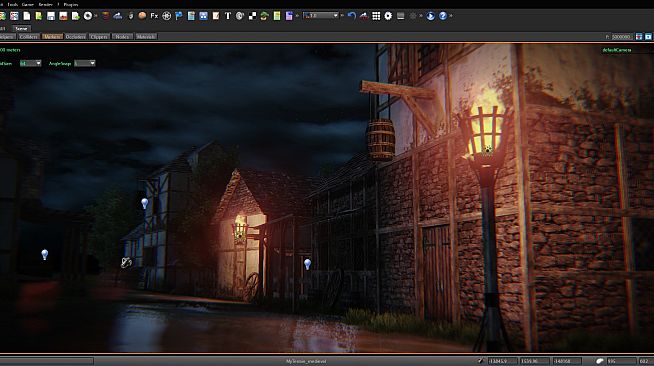Click the gray monitor screen icon
This screenshot has width=654, height=366.
[400, 16]
